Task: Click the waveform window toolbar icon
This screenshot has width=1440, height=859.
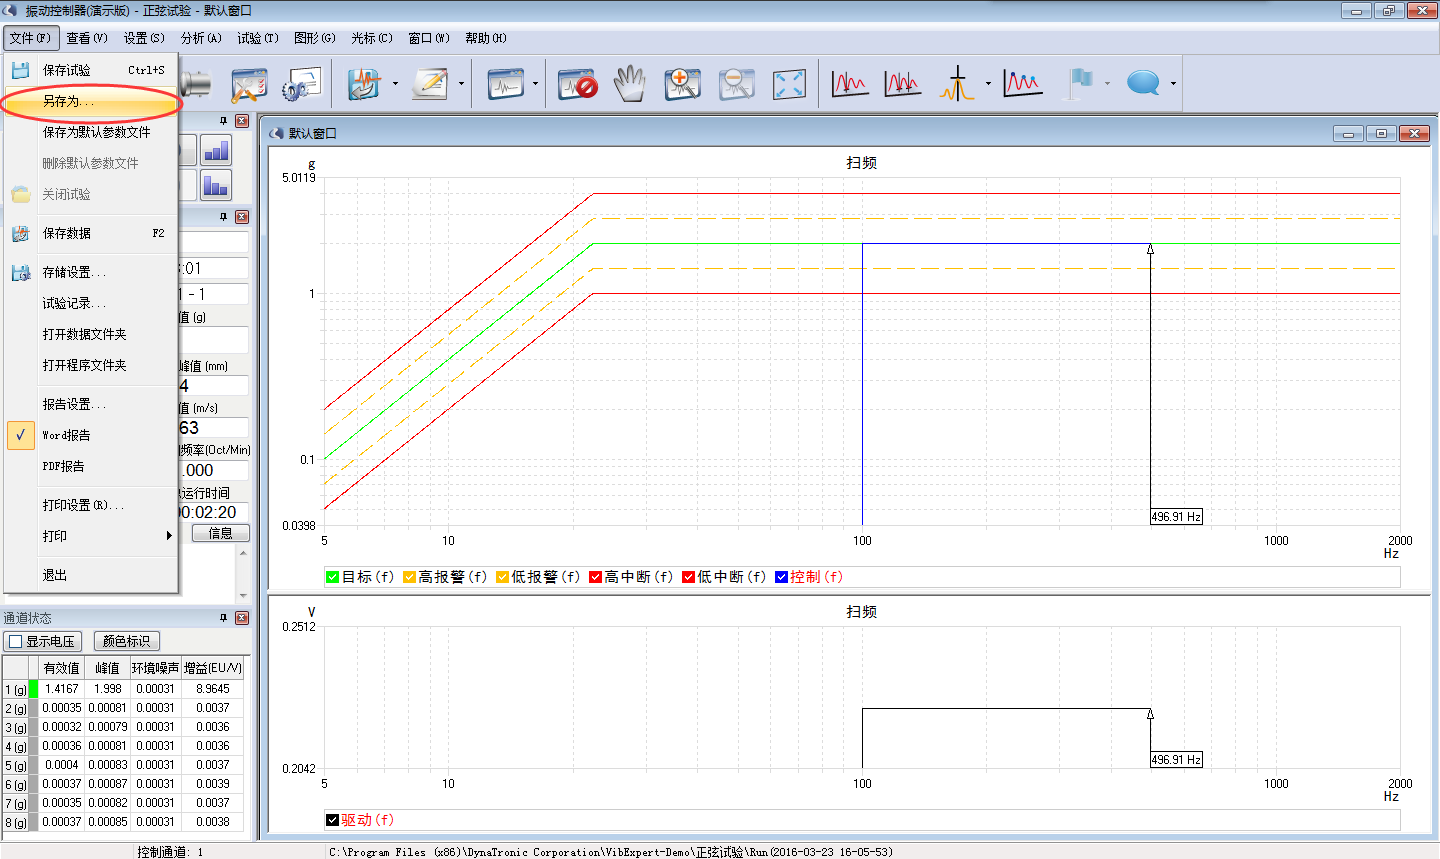Action: click(506, 84)
